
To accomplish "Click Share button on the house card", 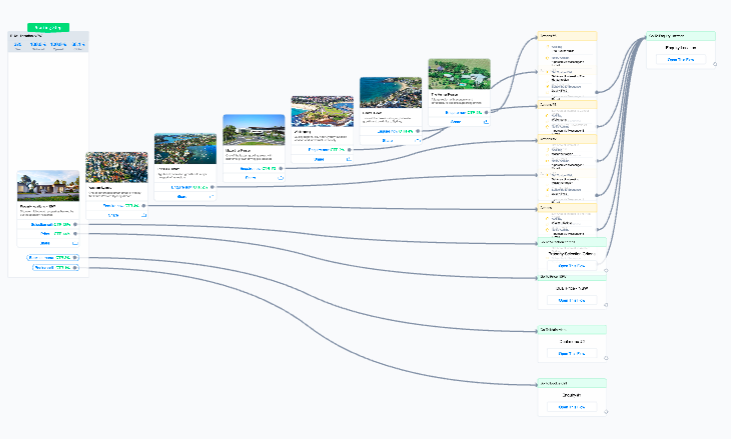I will click(x=48, y=243).
